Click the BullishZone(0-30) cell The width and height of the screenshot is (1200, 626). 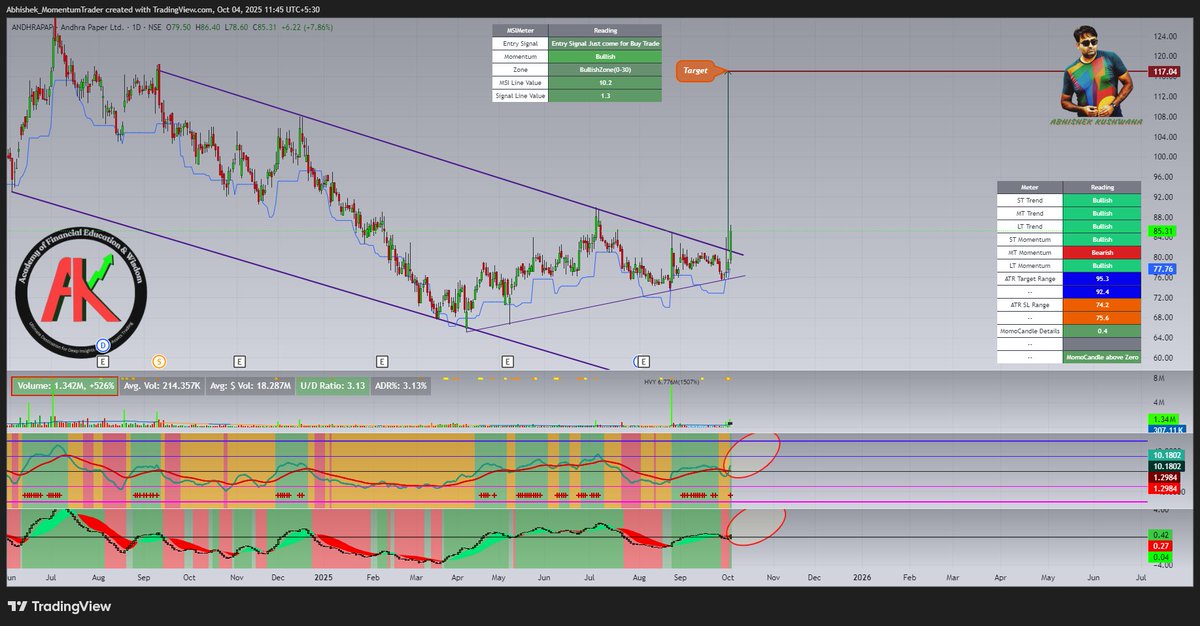(x=605, y=70)
